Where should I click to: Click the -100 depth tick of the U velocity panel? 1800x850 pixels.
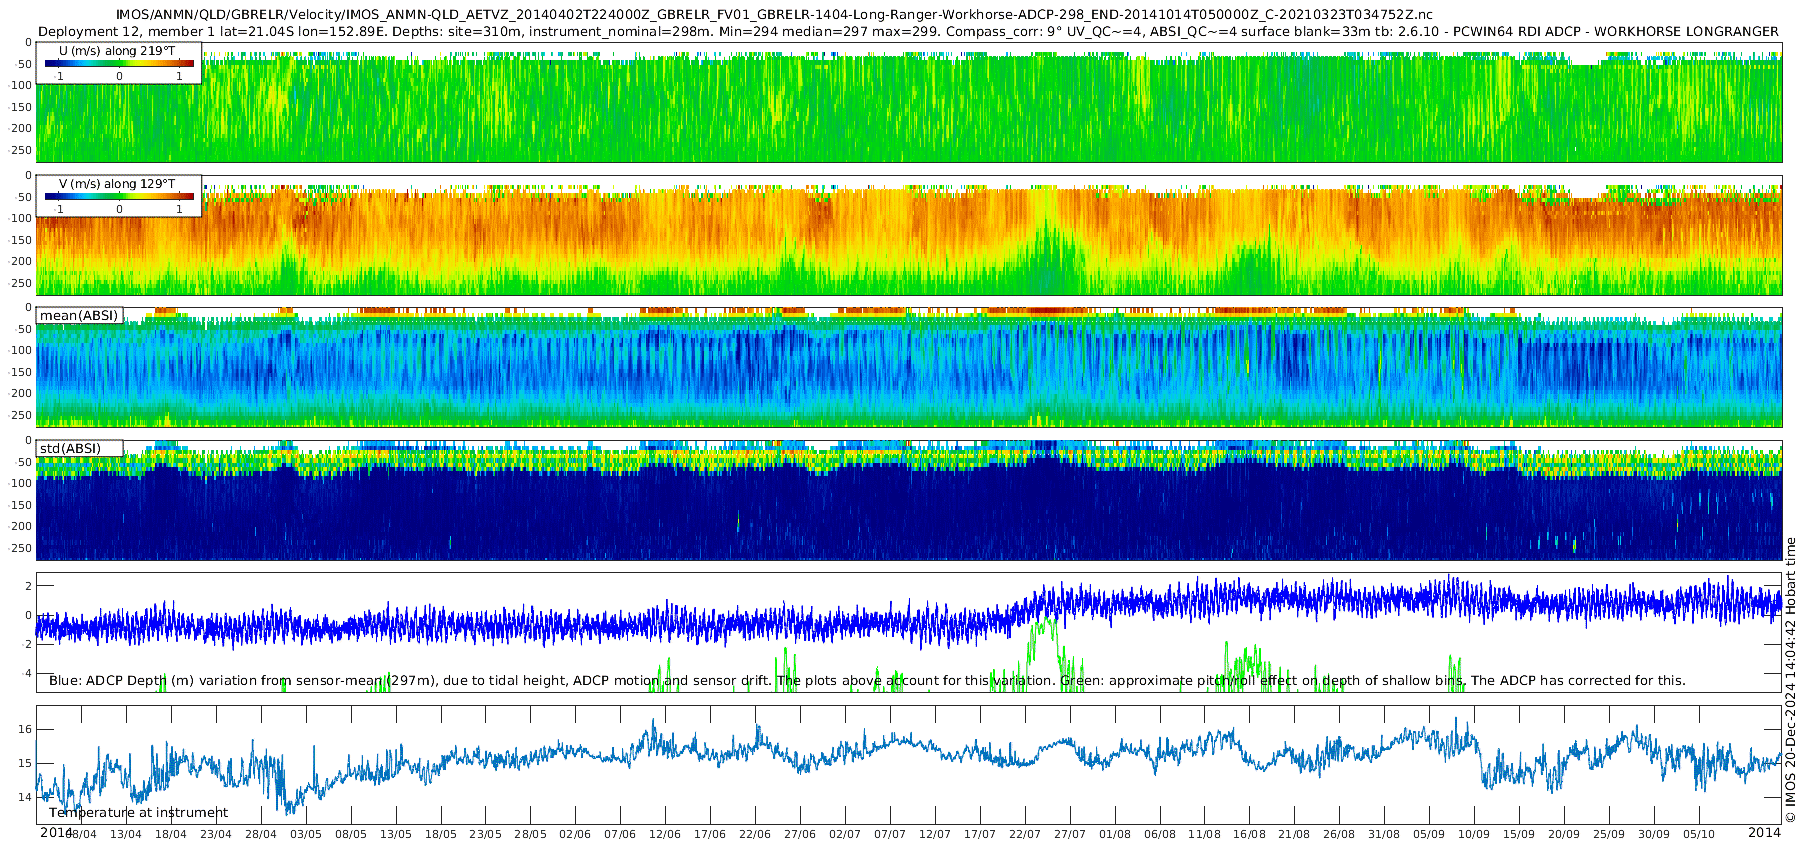click(x=21, y=85)
